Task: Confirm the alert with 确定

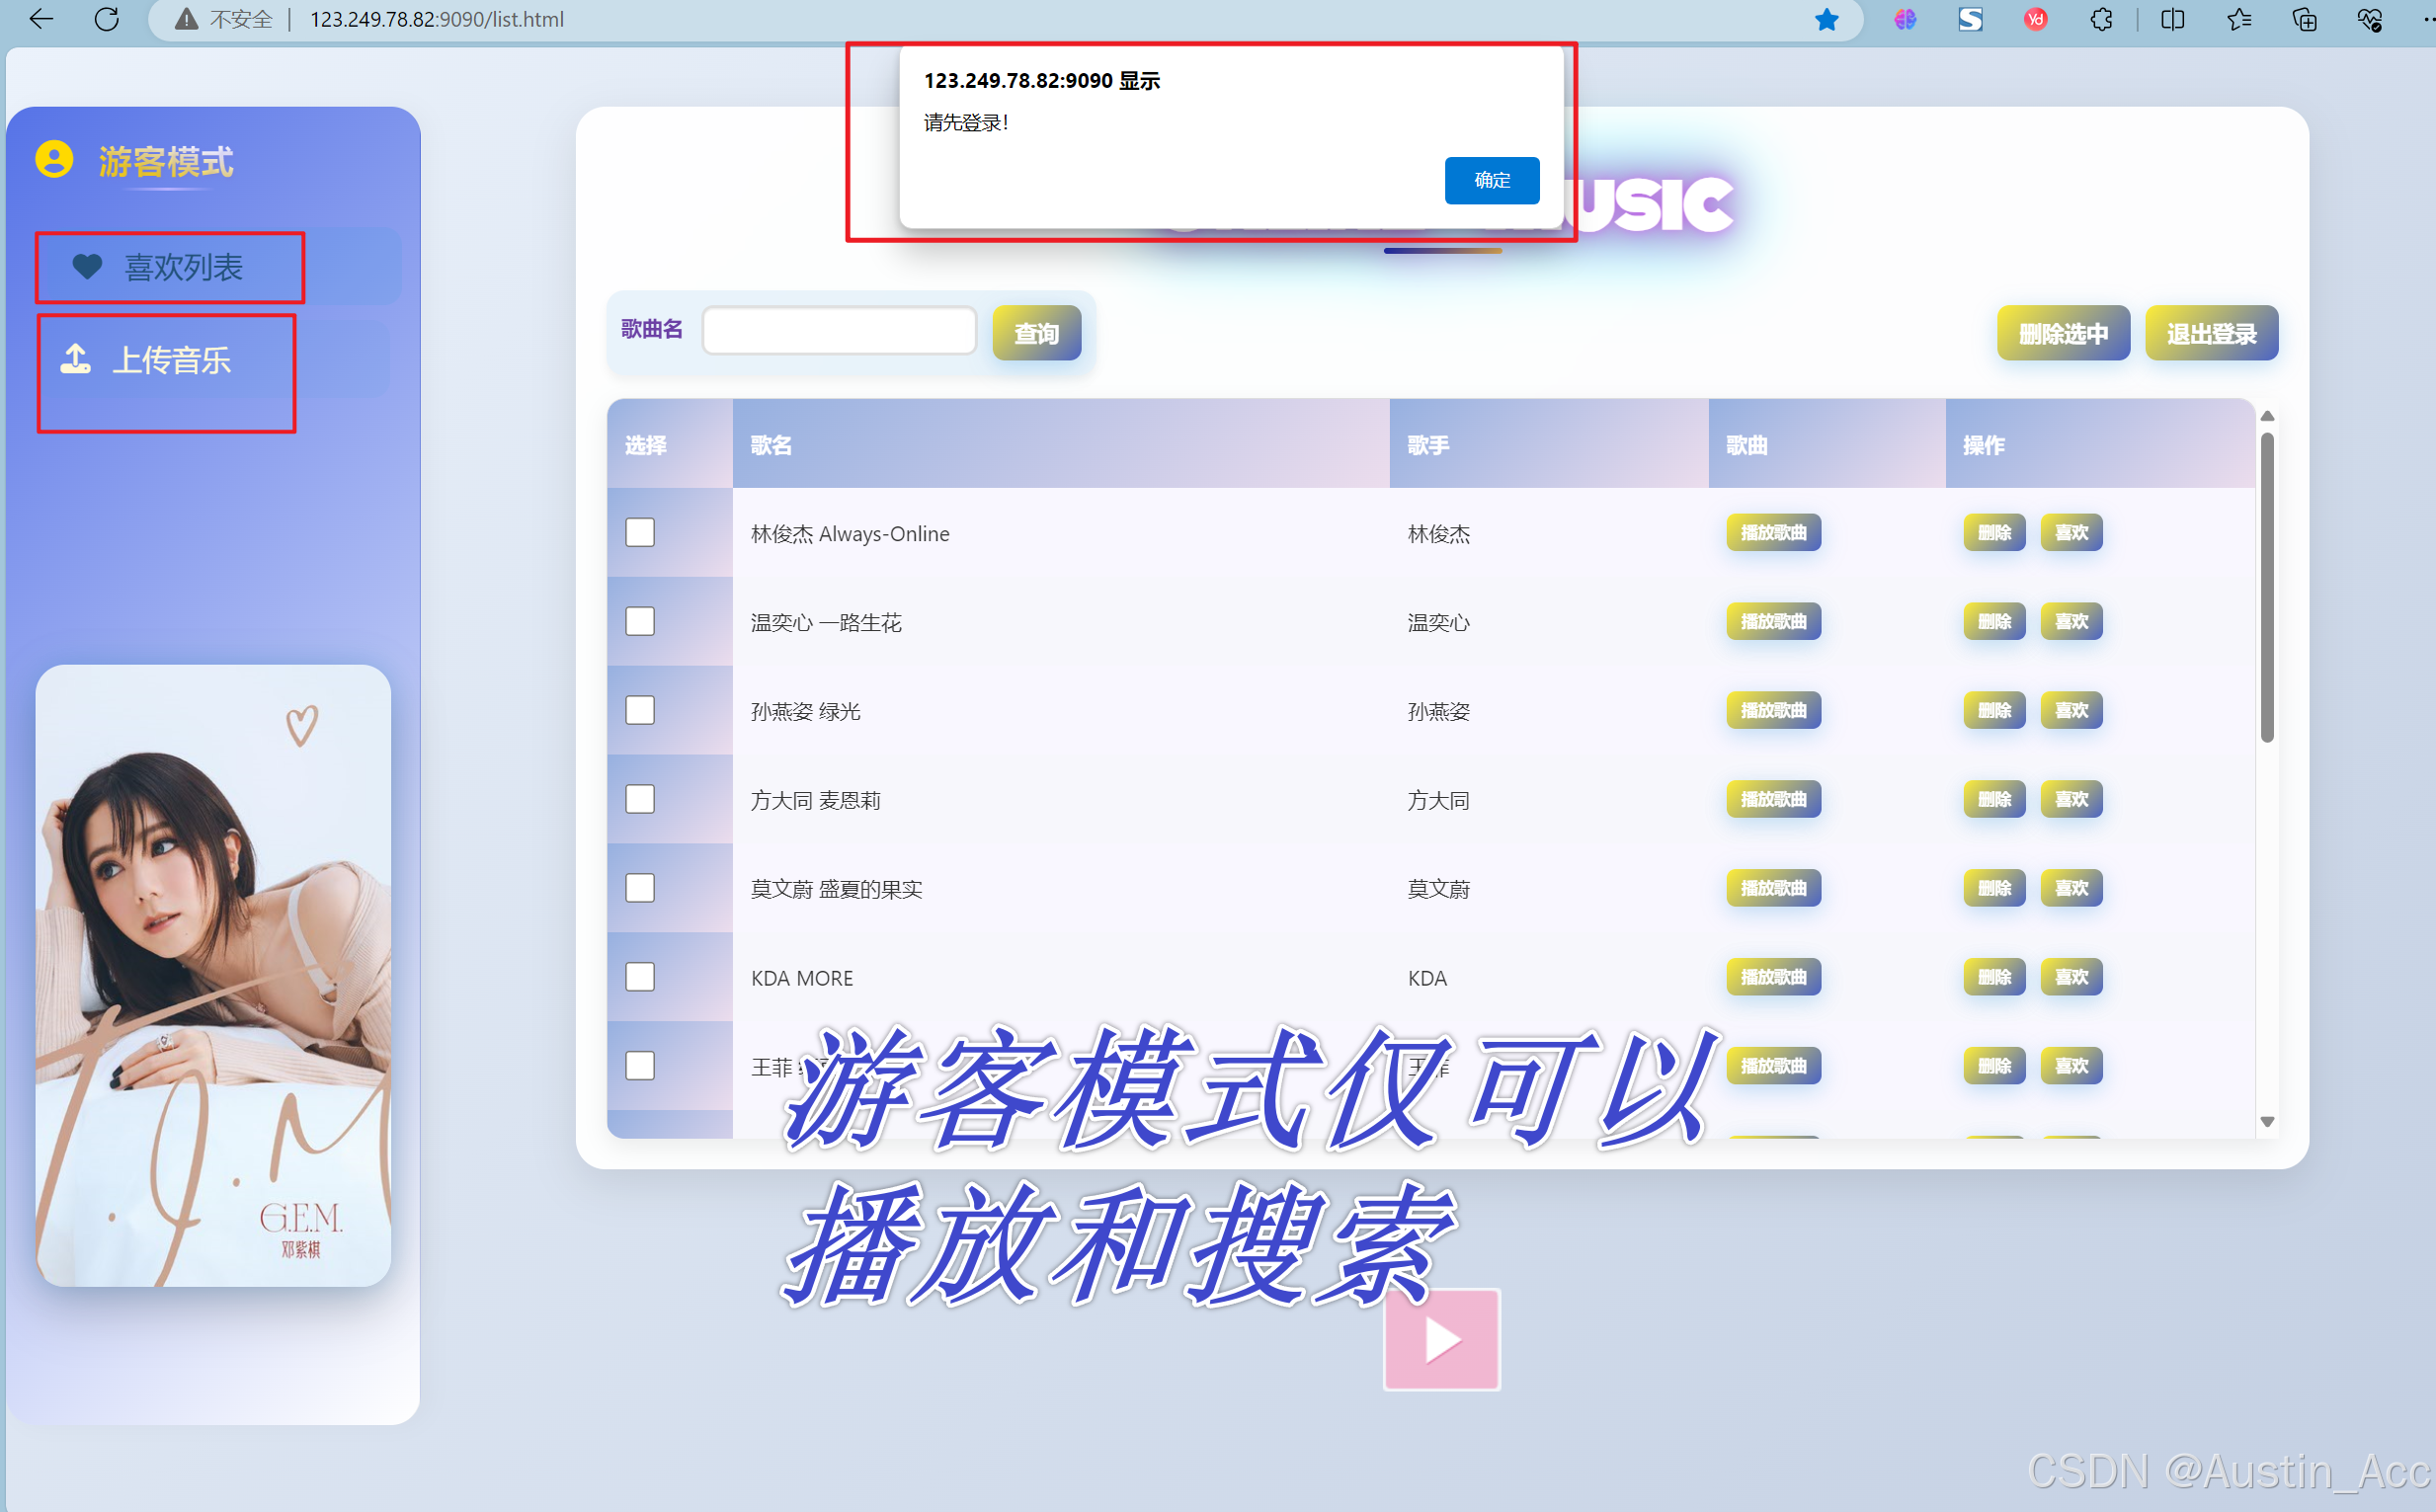Action: (1491, 180)
